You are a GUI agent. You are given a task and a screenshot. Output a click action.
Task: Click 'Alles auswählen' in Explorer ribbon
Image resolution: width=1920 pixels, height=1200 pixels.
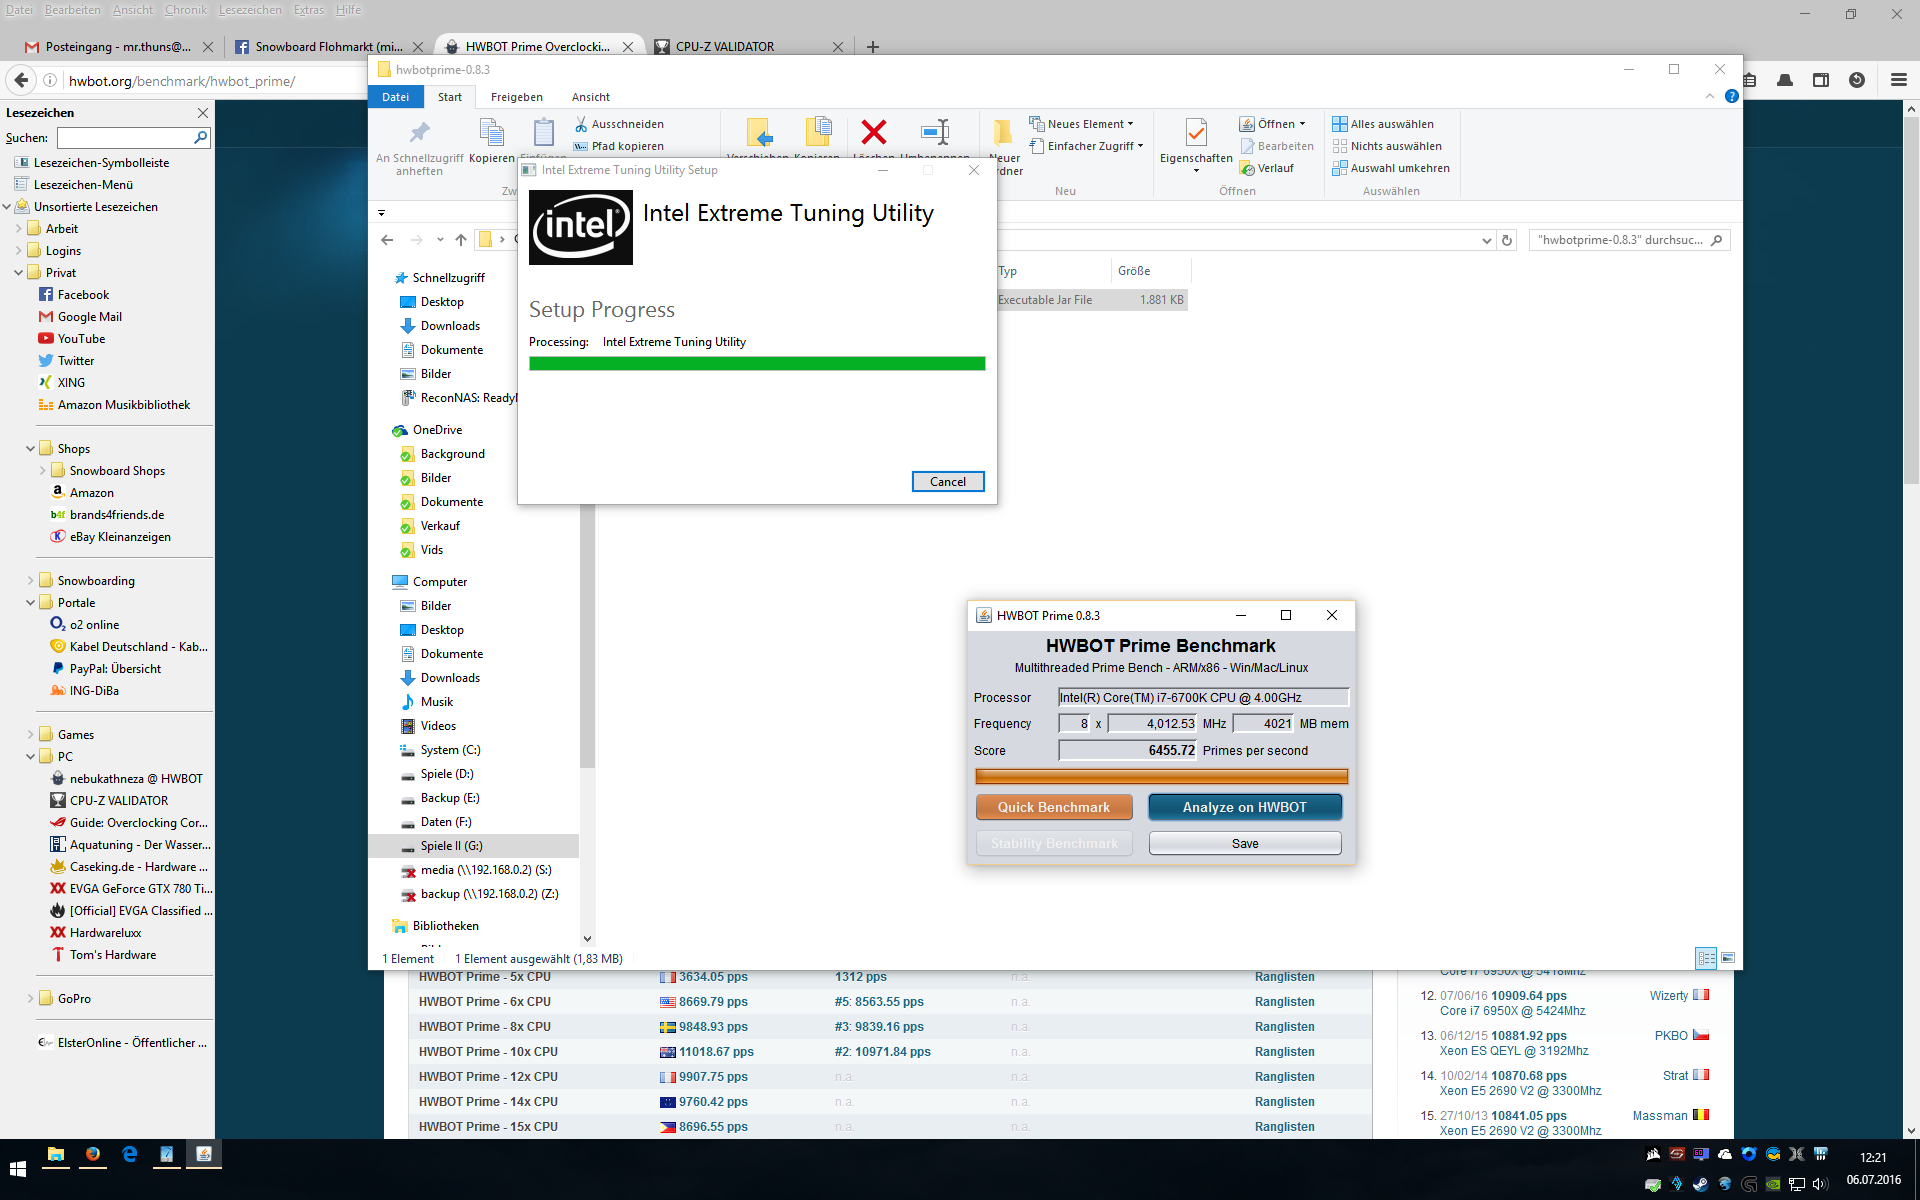click(x=1383, y=124)
